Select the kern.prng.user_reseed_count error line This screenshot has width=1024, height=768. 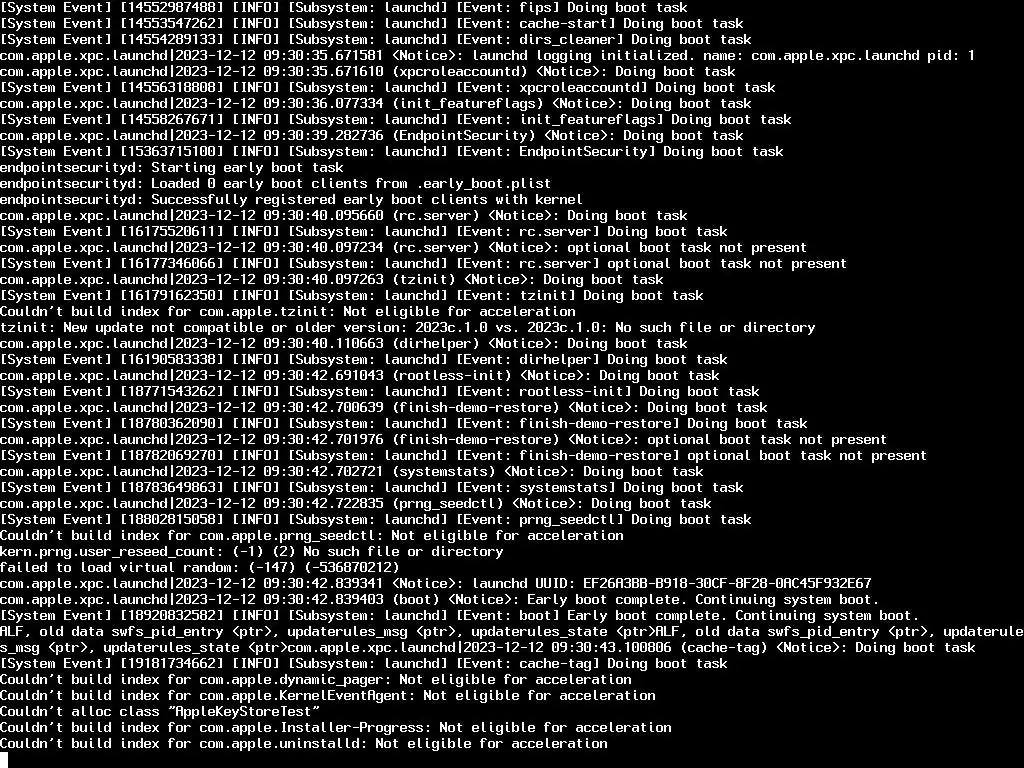pos(251,552)
